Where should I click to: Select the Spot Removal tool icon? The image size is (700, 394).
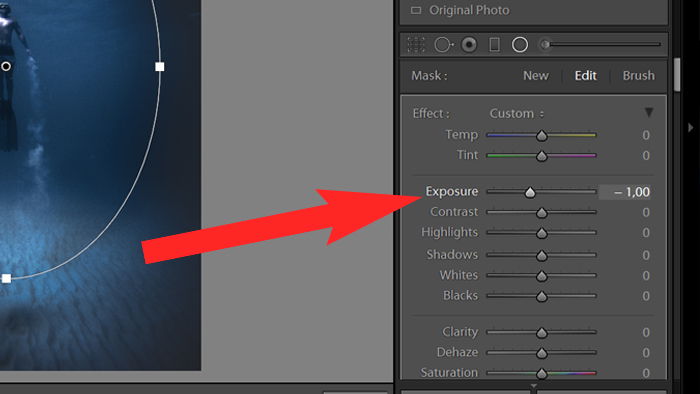click(443, 45)
